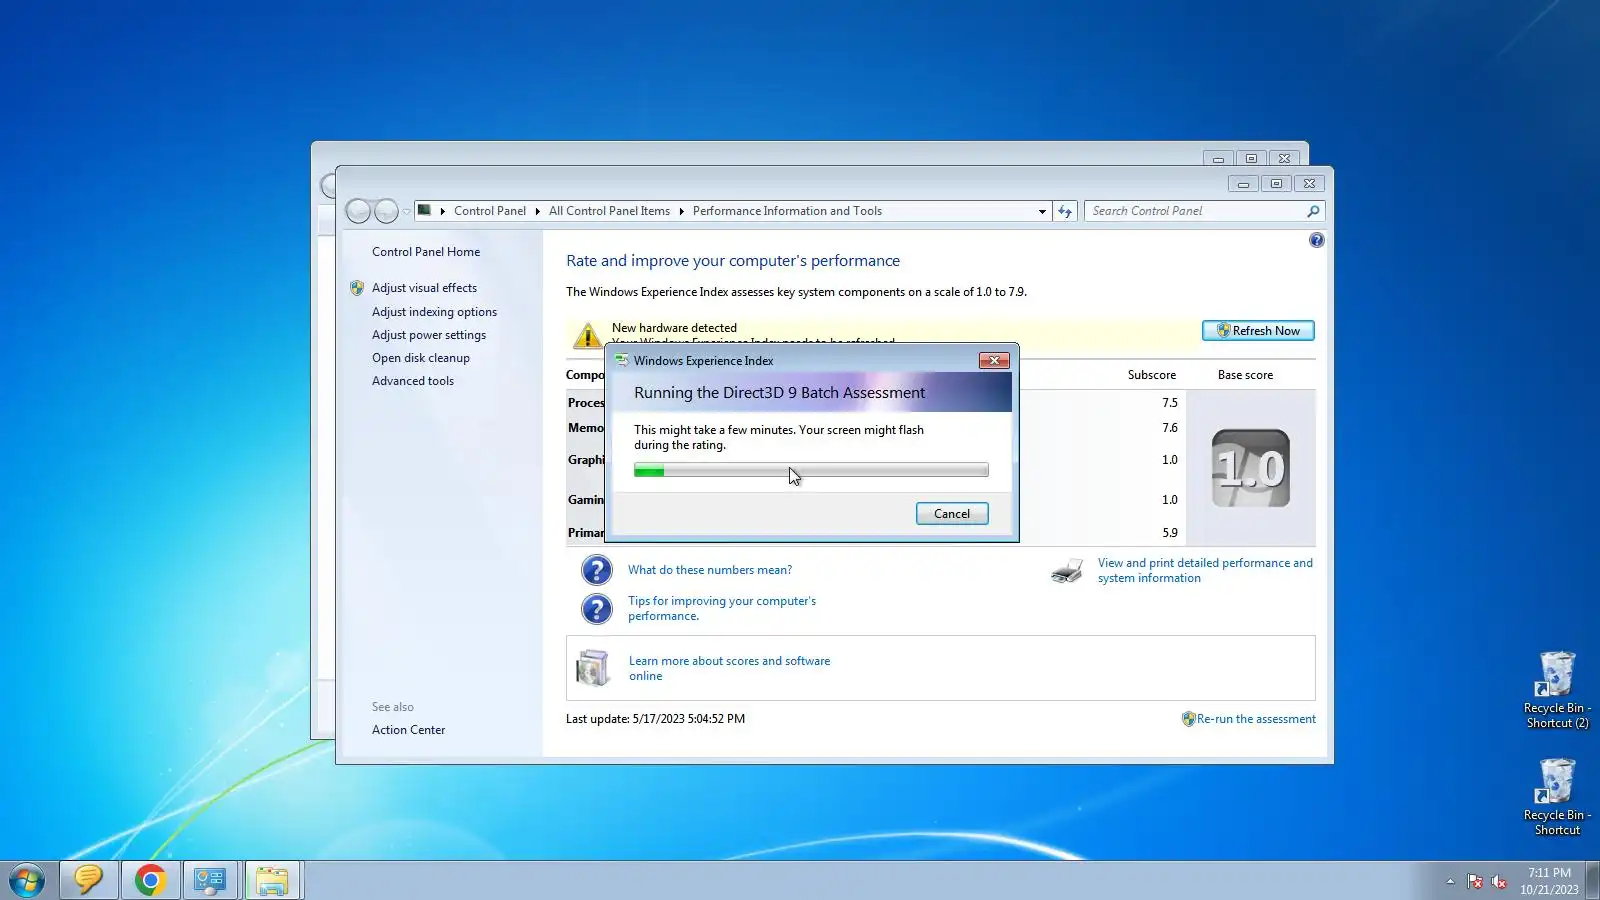The image size is (1600, 900).
Task: Click the search magnifier icon
Action: click(1314, 211)
